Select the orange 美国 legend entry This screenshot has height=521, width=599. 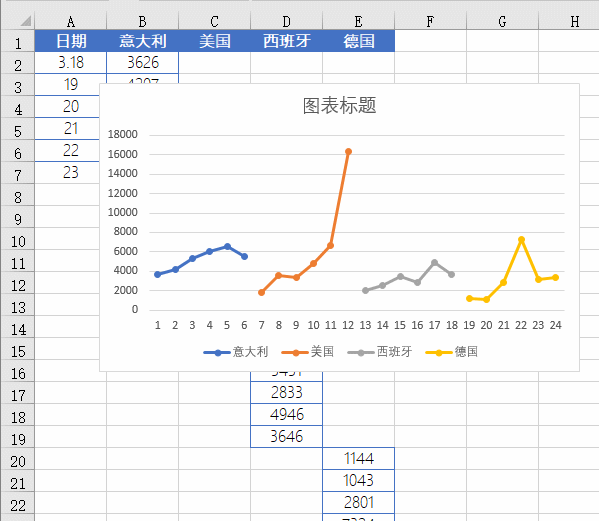click(308, 352)
